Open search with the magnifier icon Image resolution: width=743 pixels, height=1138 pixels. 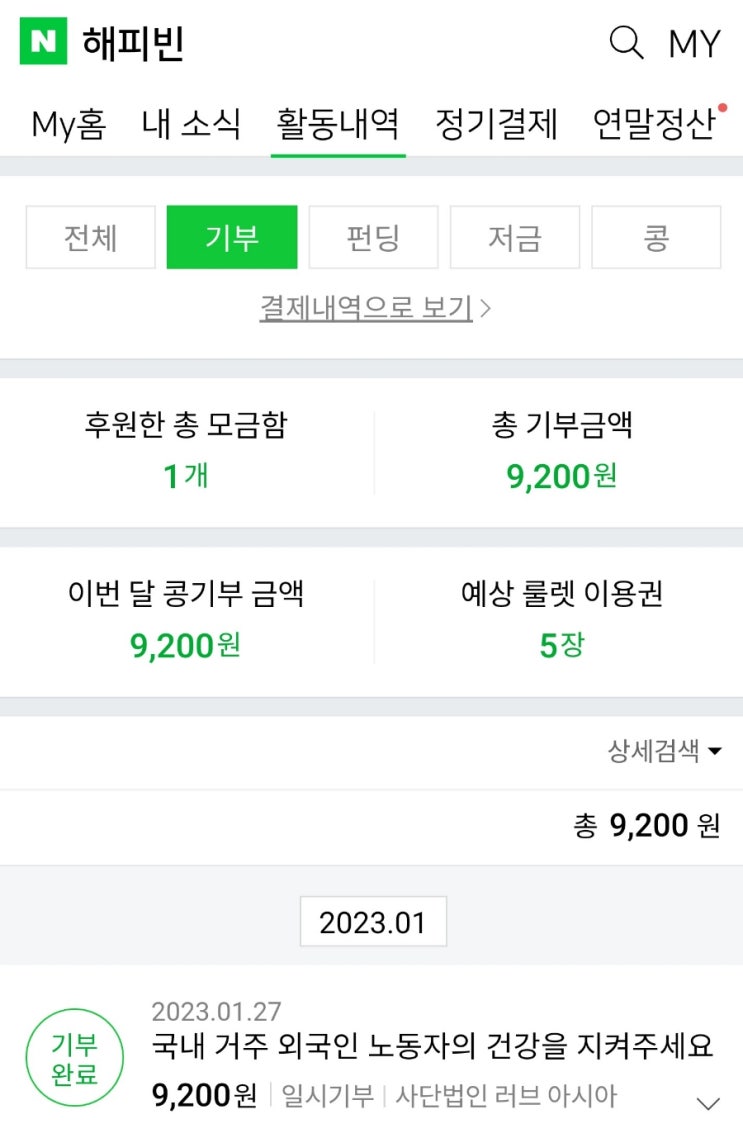[626, 43]
